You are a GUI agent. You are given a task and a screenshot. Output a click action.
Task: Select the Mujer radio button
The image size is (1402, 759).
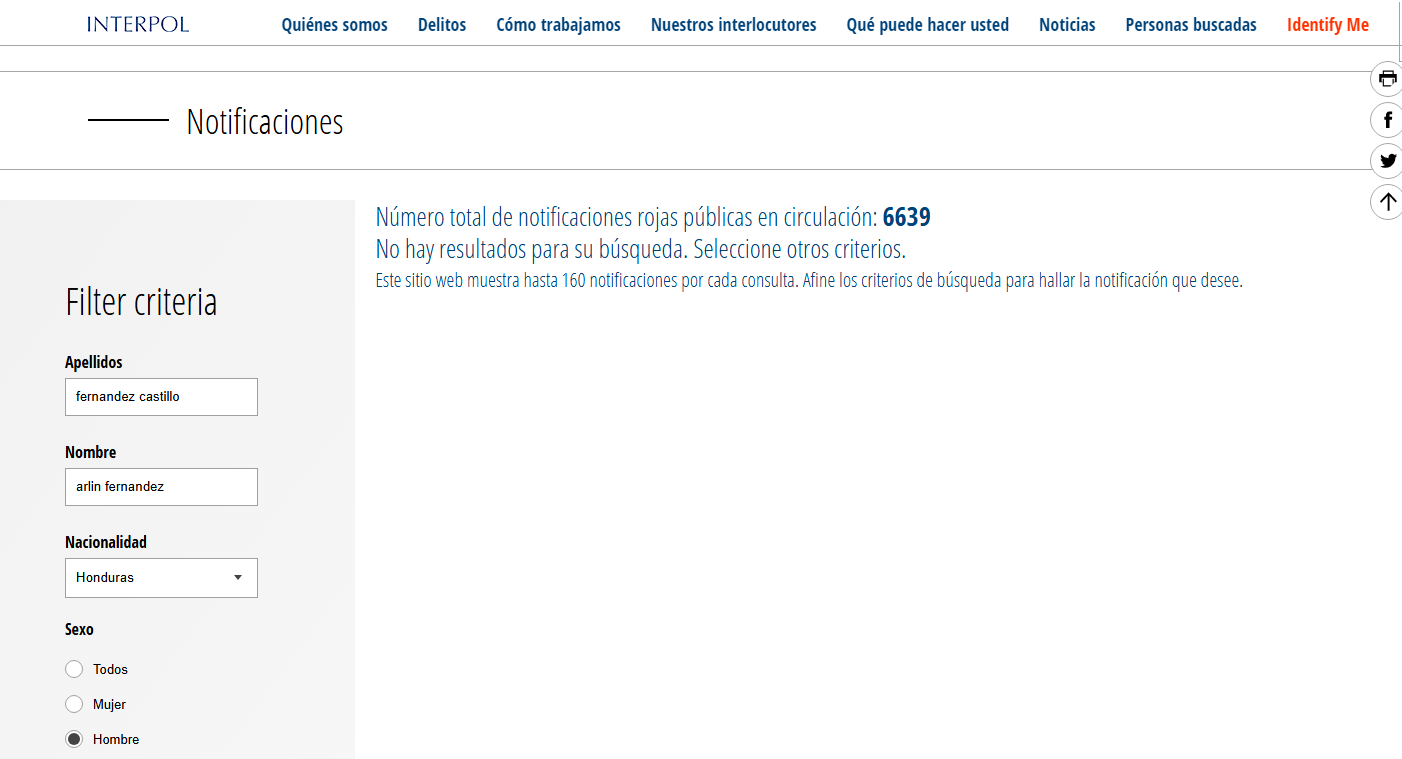74,704
